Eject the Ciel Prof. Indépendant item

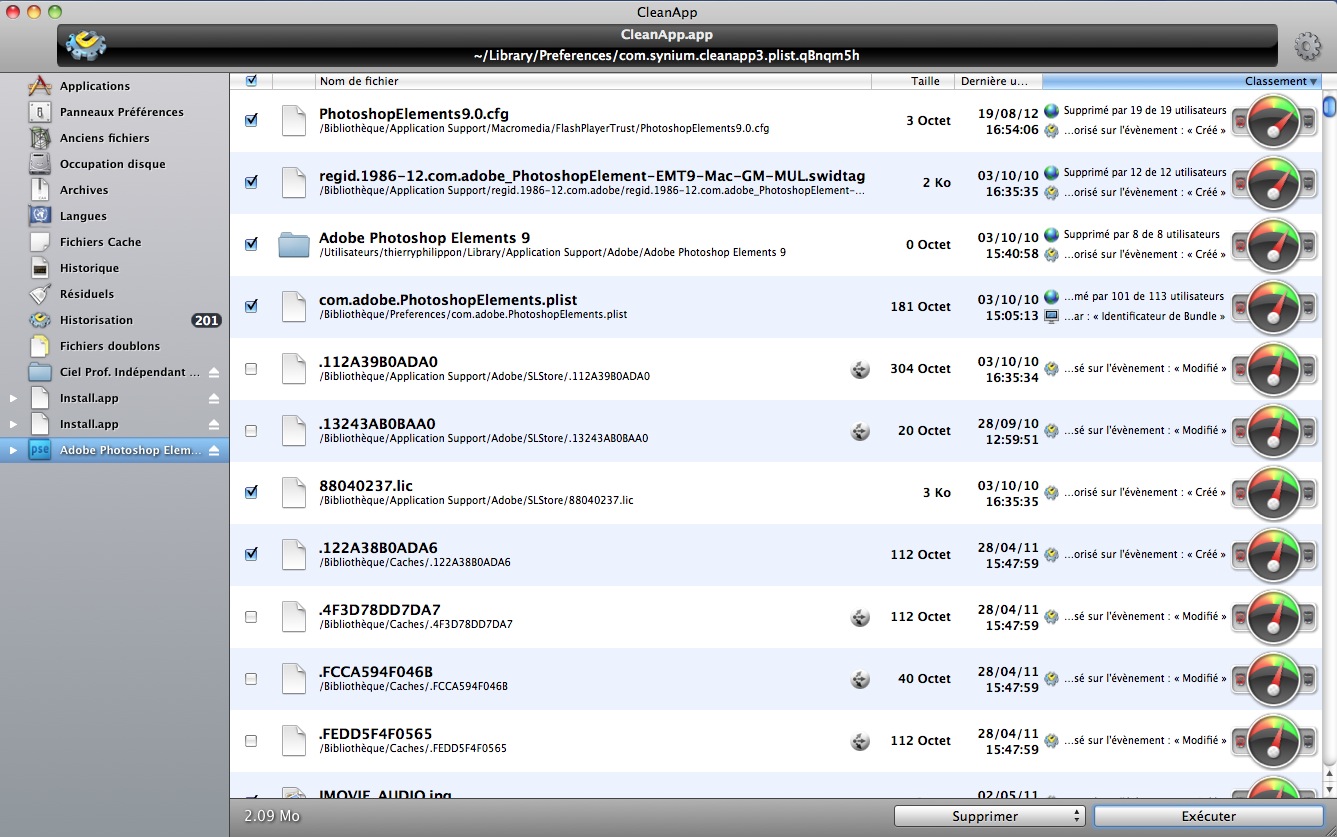[213, 372]
